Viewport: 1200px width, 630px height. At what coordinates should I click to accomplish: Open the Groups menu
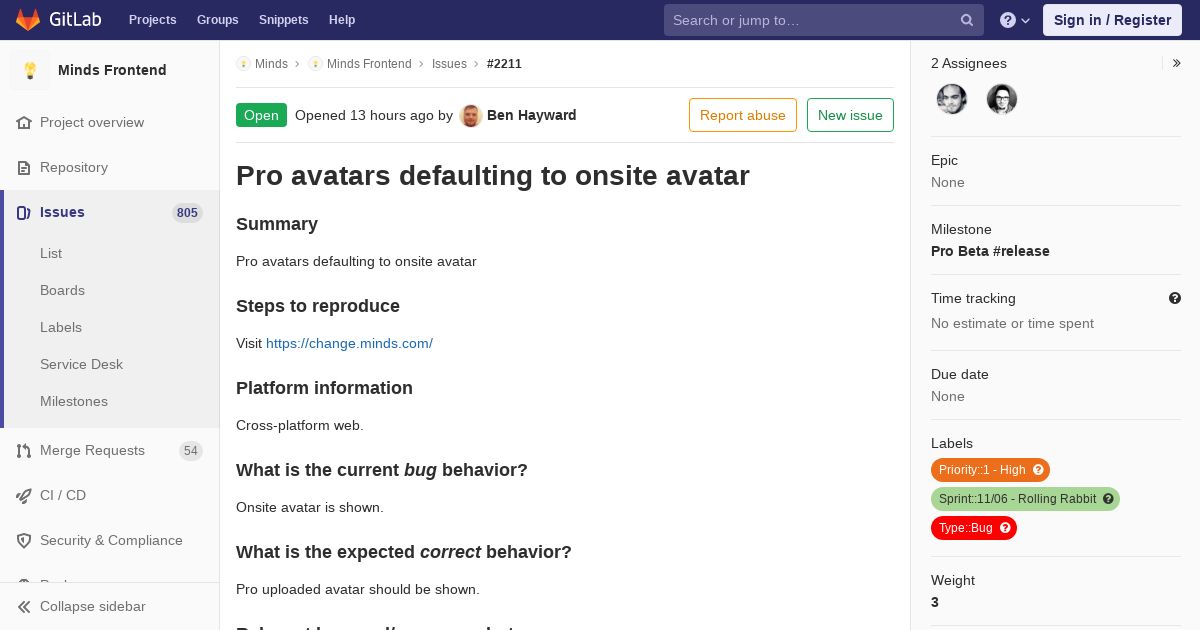click(x=217, y=20)
